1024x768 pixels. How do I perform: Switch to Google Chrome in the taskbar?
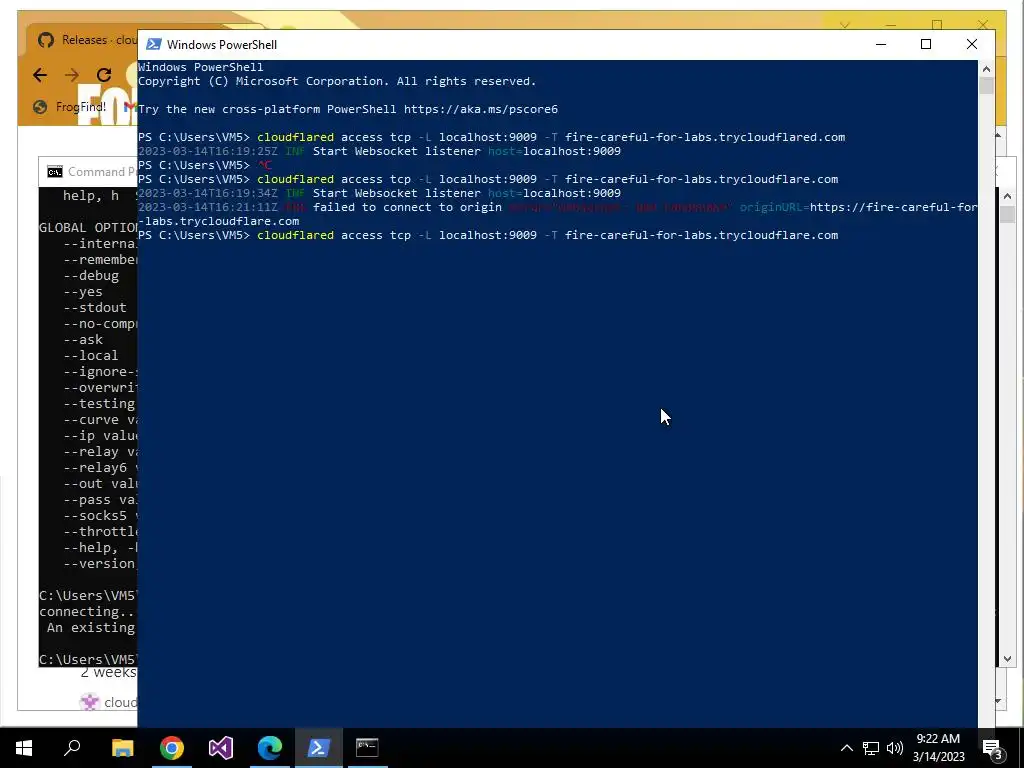click(172, 748)
